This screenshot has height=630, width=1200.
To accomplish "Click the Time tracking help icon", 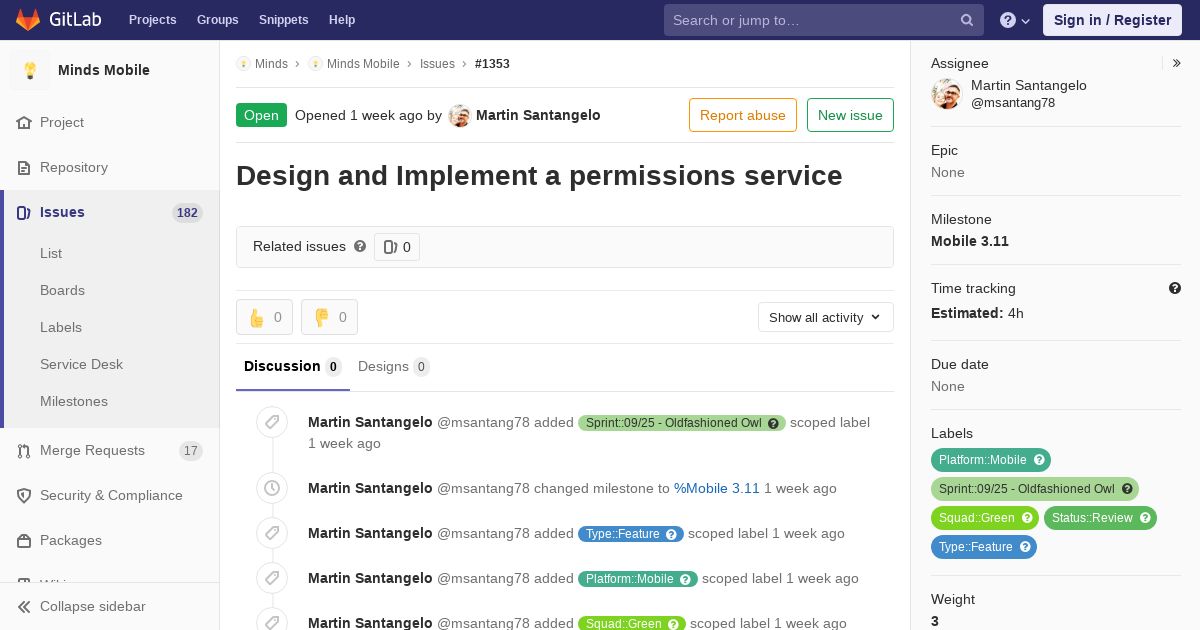I will tap(1175, 288).
